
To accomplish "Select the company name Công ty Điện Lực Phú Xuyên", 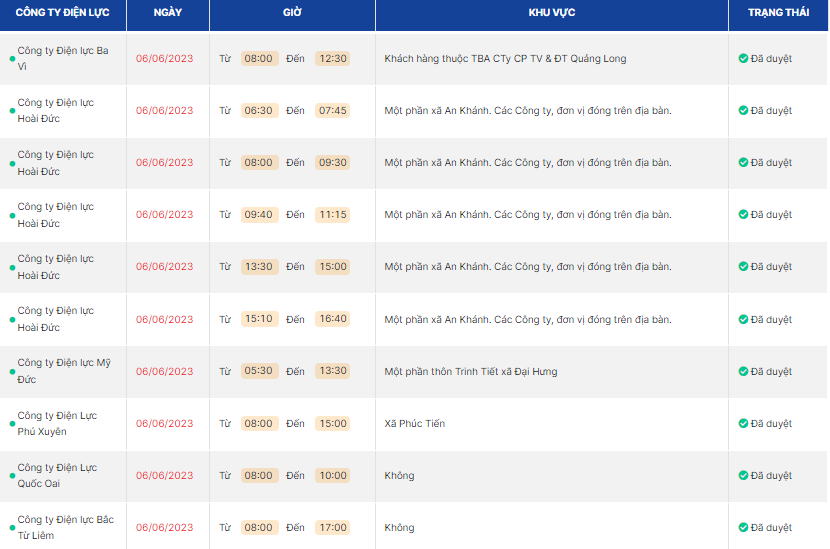I will [x=57, y=423].
